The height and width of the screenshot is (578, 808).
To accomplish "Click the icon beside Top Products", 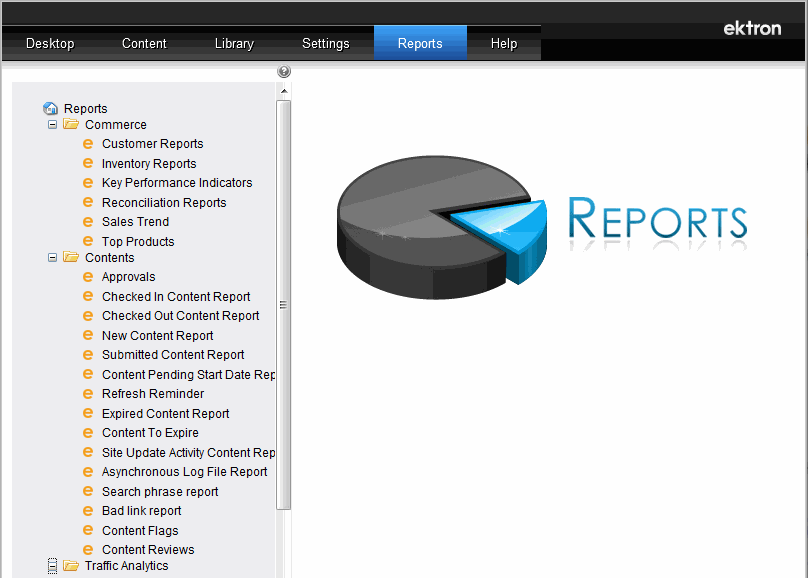I will coord(88,241).
